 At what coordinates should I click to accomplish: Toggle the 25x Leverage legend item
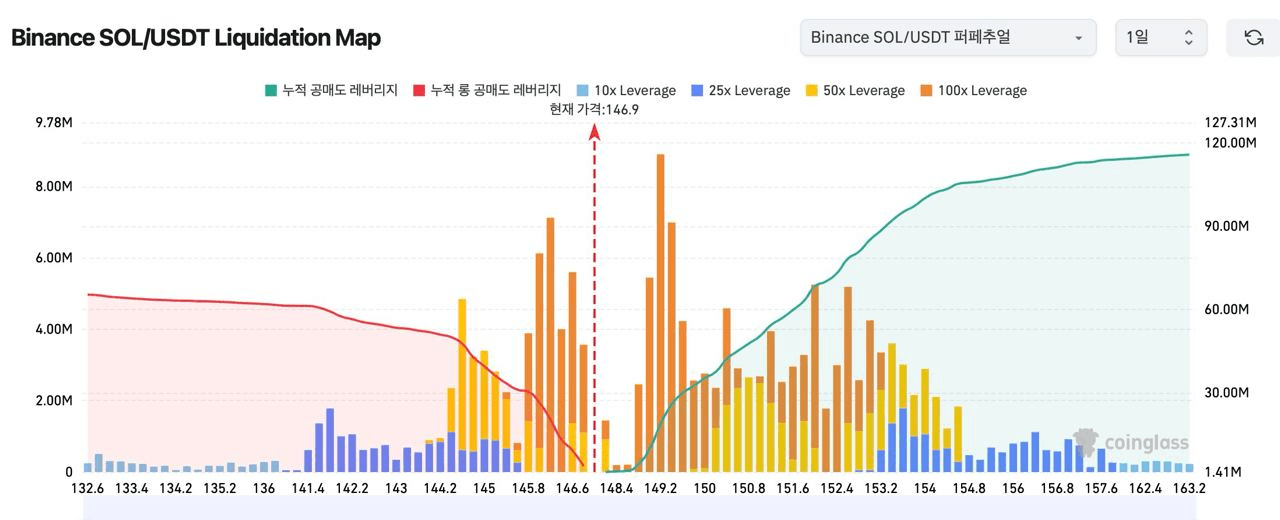pyautogui.click(x=740, y=90)
